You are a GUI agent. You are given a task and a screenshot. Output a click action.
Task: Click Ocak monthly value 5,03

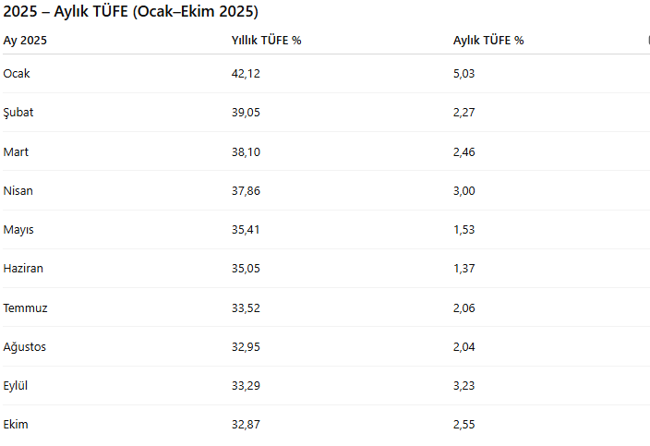[466, 74]
